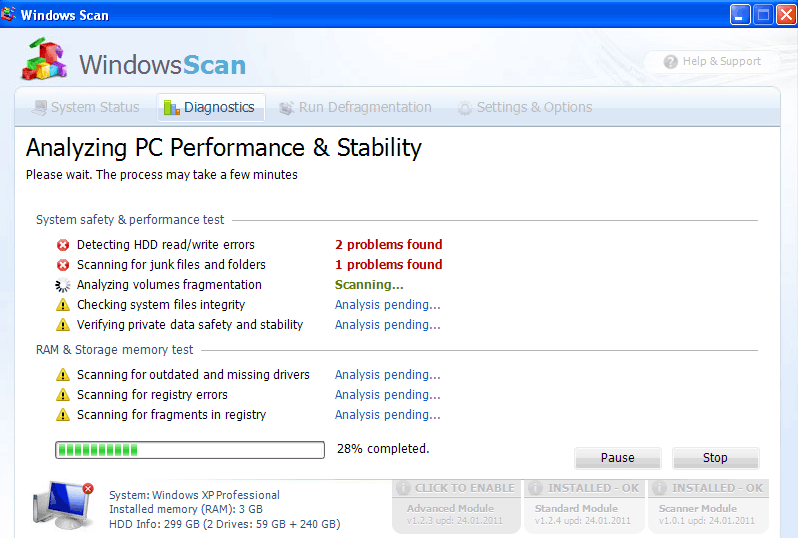
Task: Click the green scan progress bar
Action: click(190, 450)
